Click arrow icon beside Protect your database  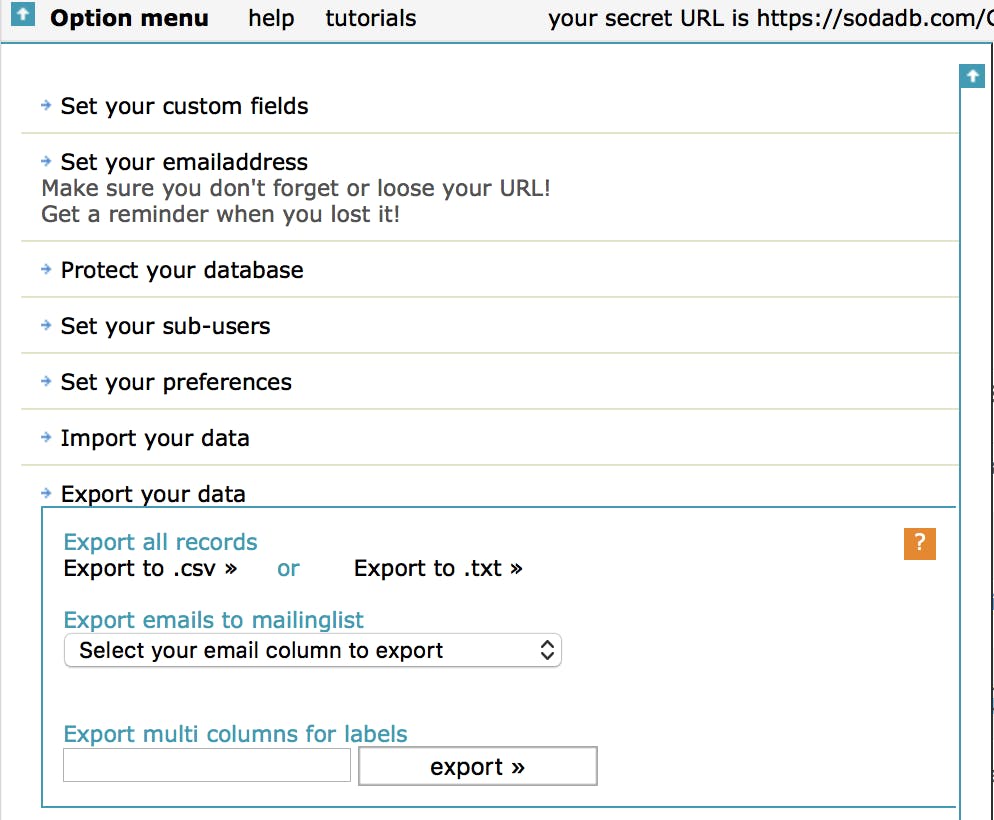point(46,269)
